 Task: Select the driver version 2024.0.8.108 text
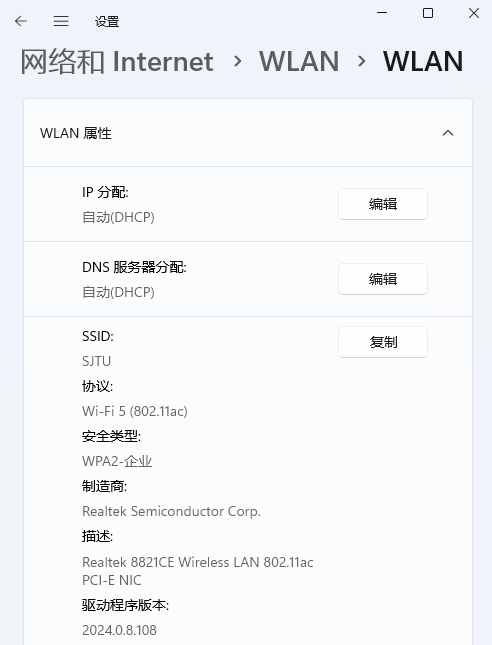pyautogui.click(x=119, y=630)
